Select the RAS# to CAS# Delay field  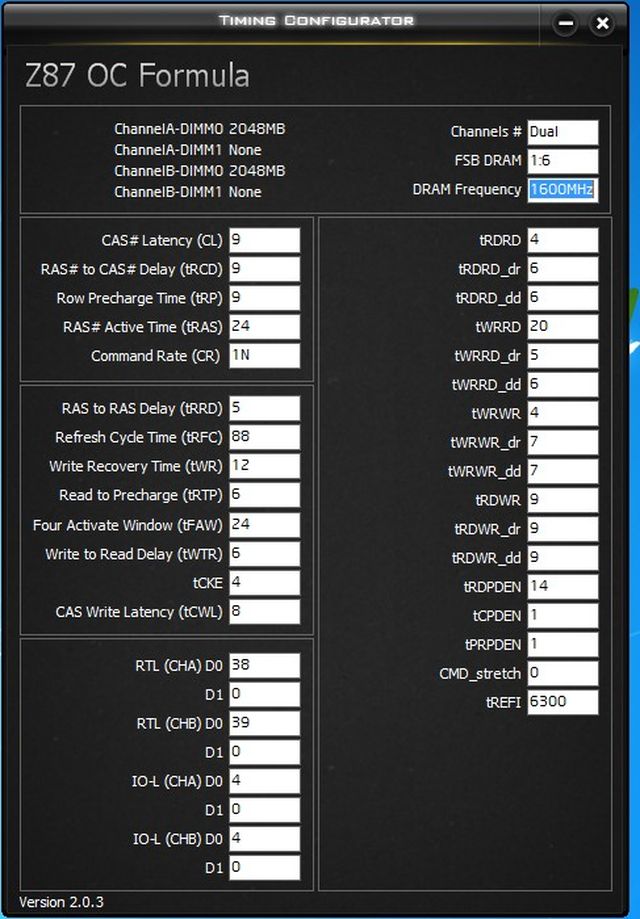[x=264, y=269]
